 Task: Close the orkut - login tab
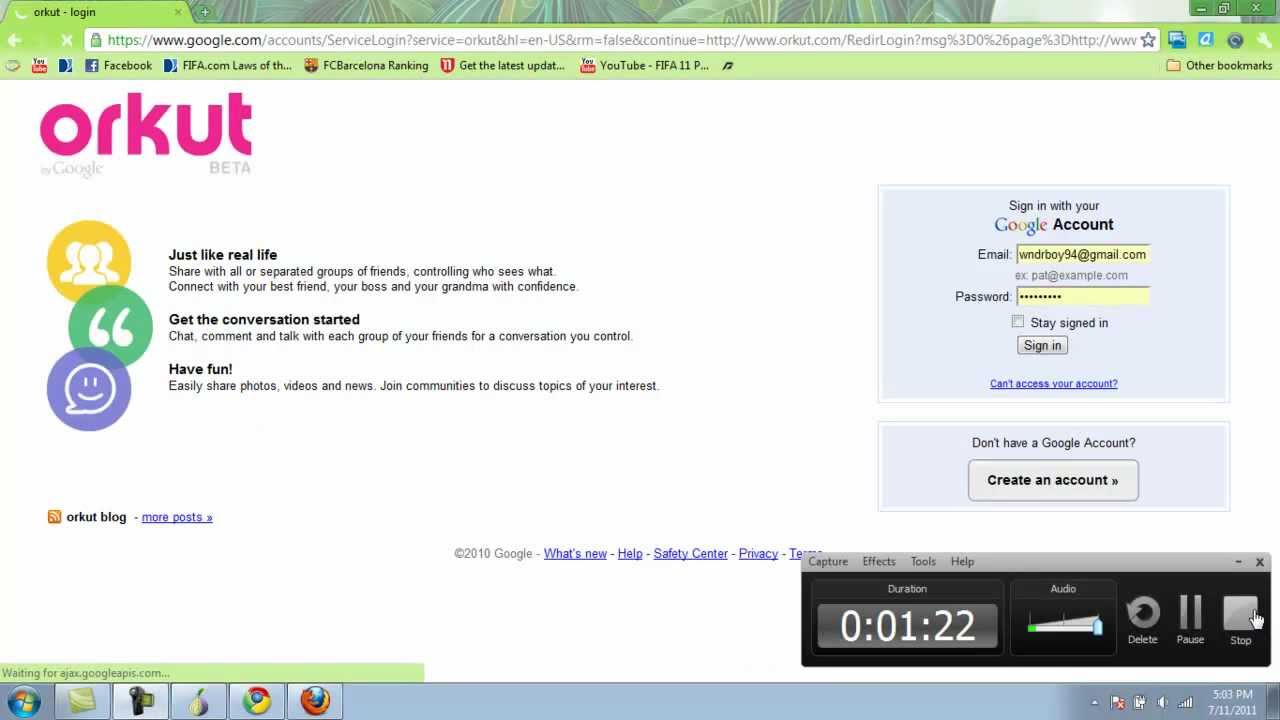[x=179, y=12]
